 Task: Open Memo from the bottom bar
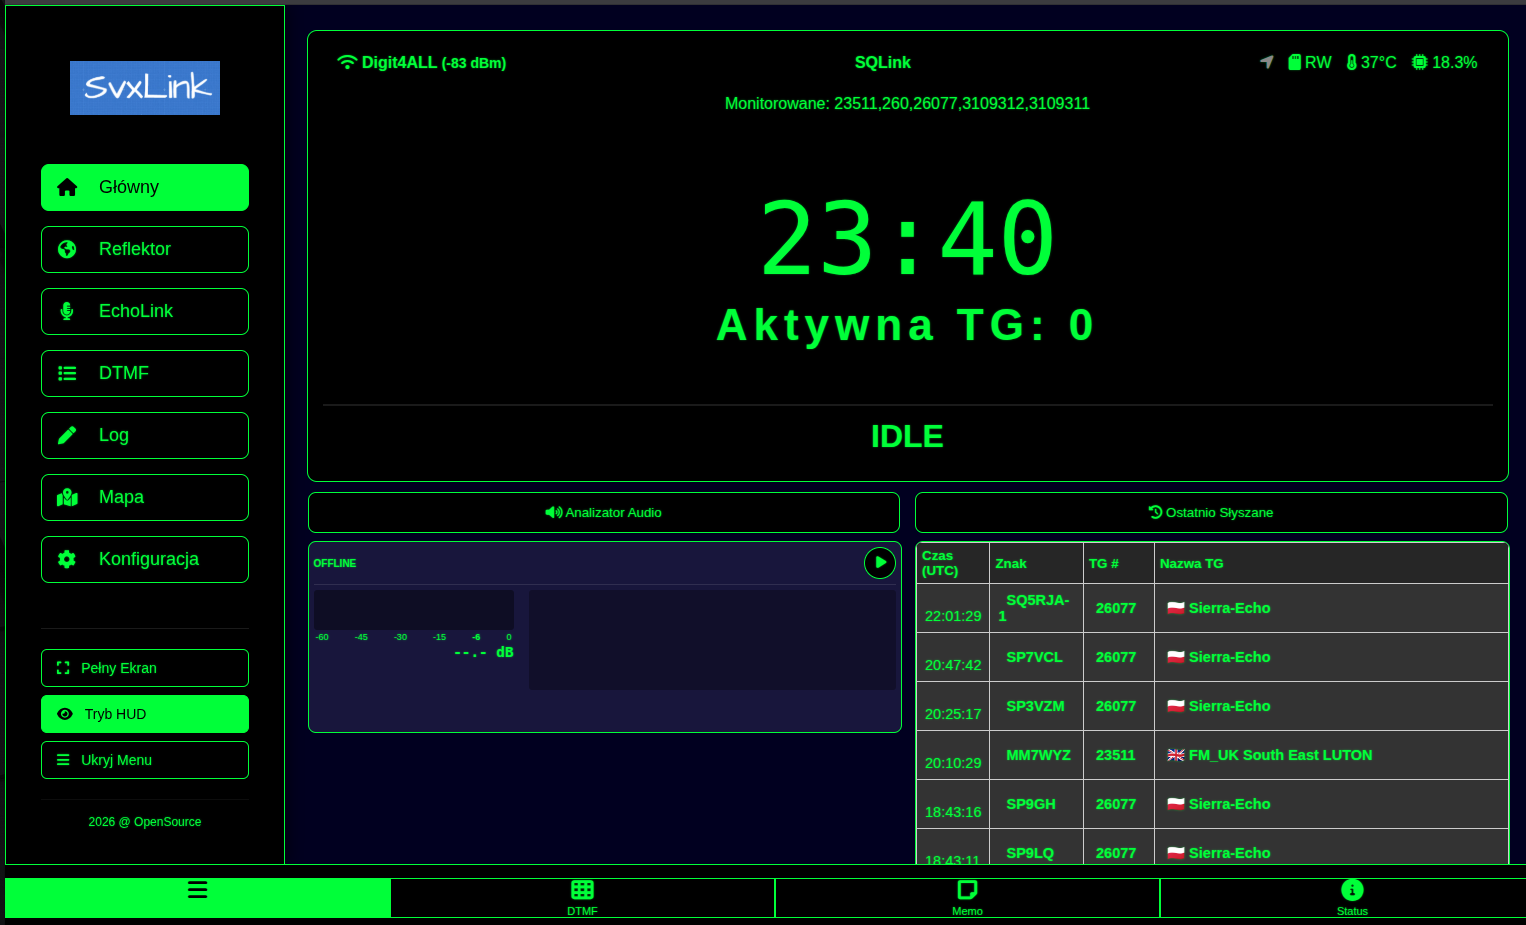click(967, 896)
